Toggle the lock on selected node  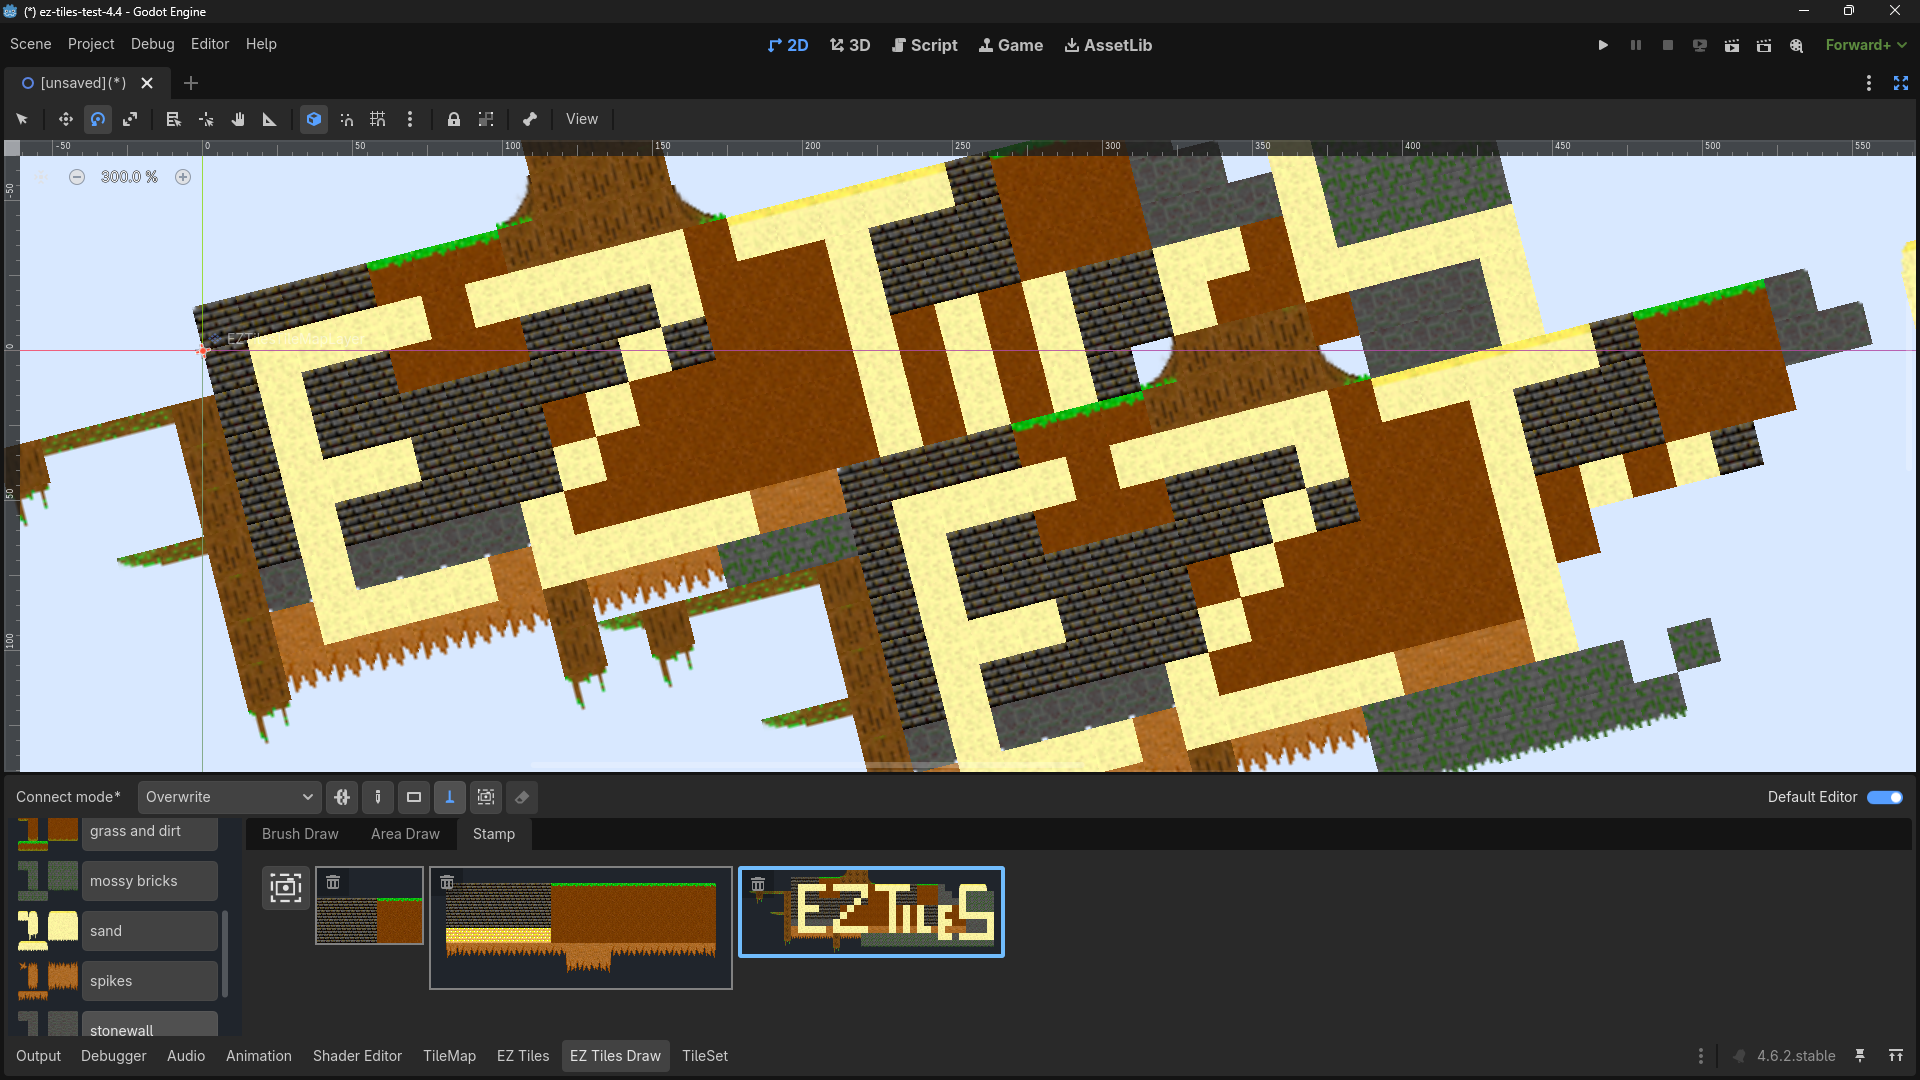[x=454, y=119]
